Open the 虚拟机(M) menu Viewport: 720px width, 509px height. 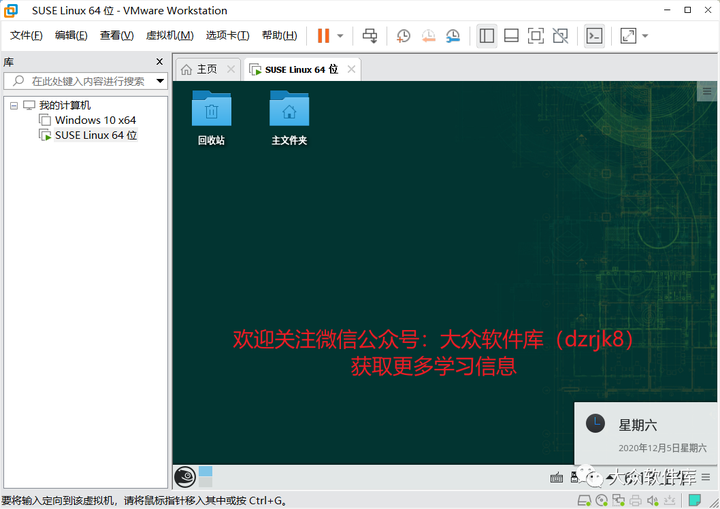pyautogui.click(x=169, y=35)
